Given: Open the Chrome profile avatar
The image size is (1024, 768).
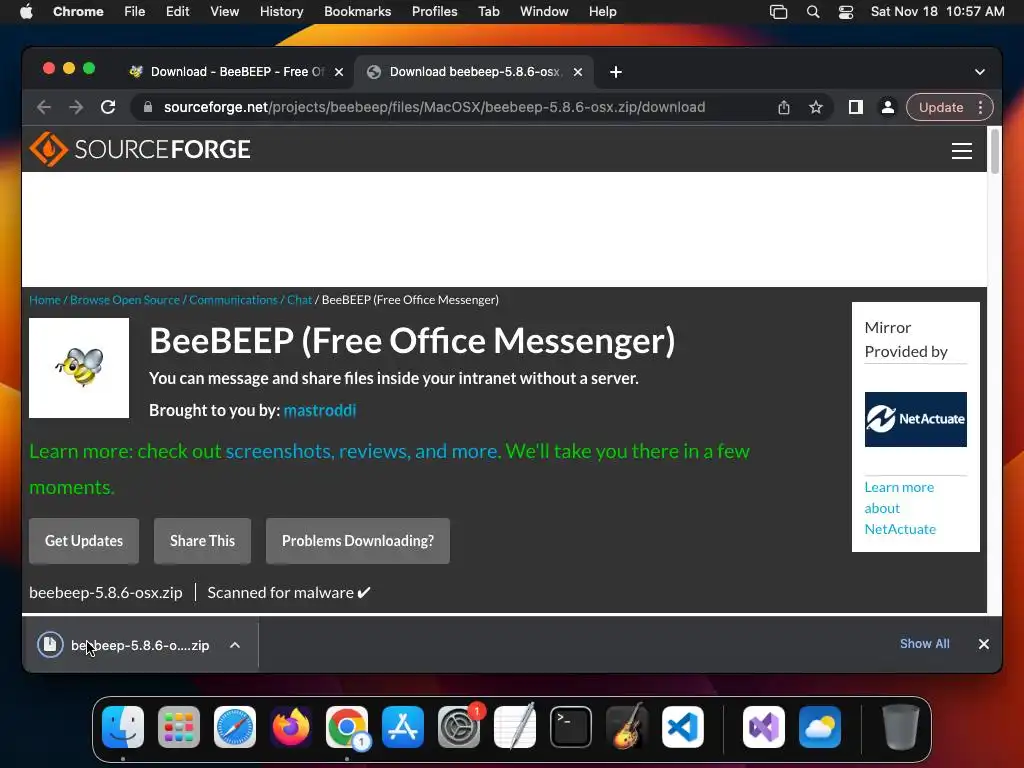Looking at the screenshot, I should 888,107.
